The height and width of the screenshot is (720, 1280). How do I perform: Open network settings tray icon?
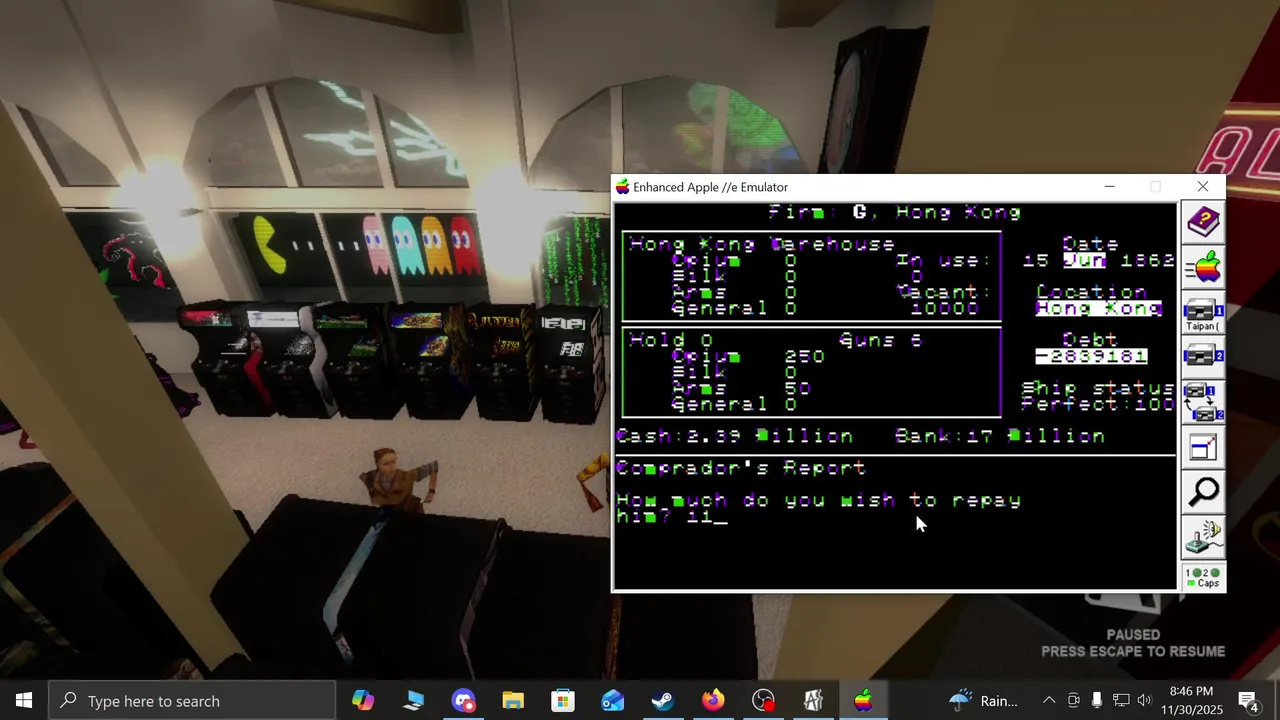tap(1121, 700)
